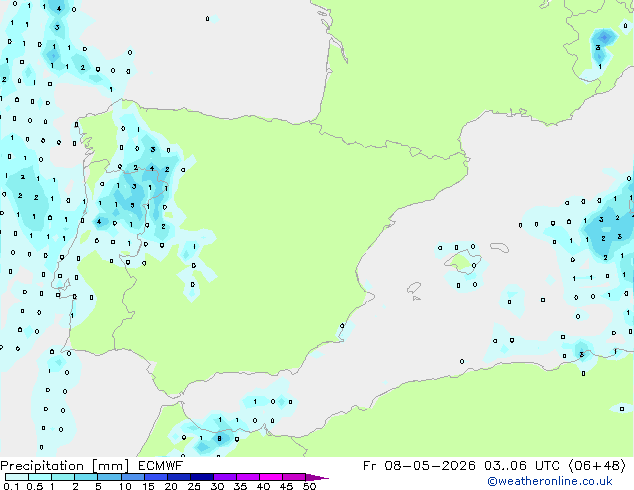Viewport: 634px width, 490px height.
Task: Click the "0.5" legend scale label
Action: click(x=35, y=486)
